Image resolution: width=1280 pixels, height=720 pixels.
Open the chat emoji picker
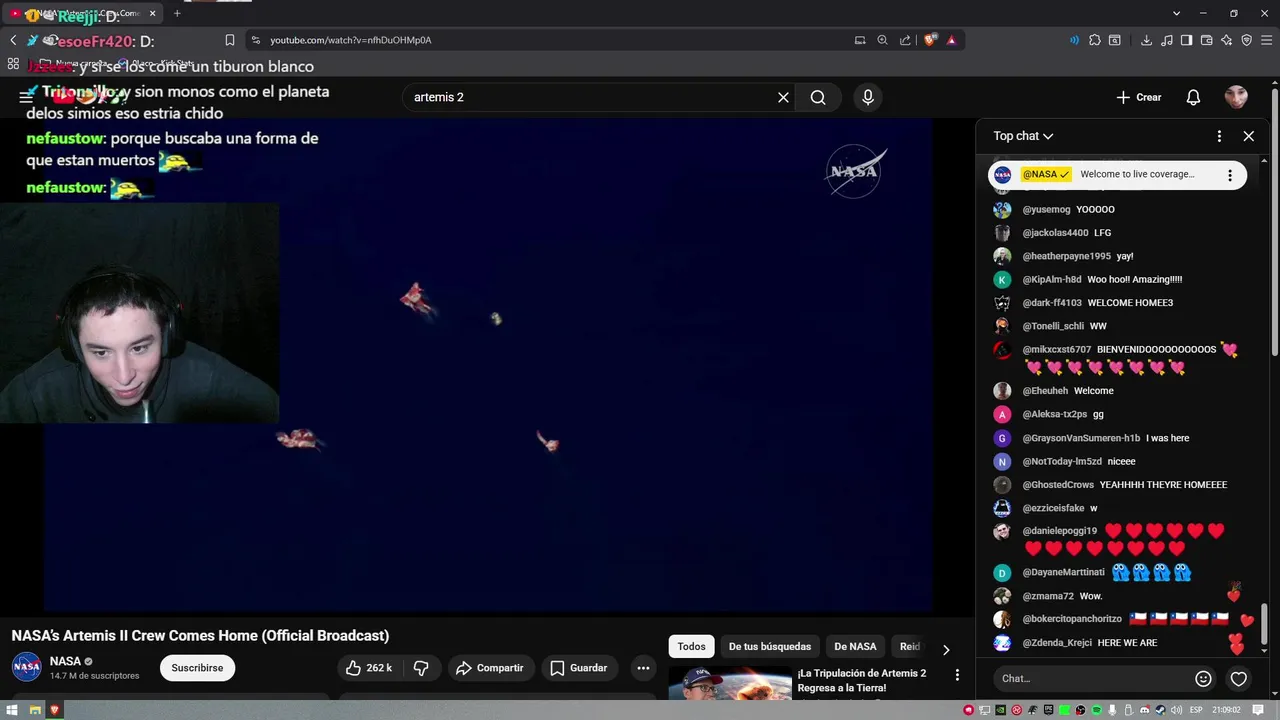click(1203, 678)
